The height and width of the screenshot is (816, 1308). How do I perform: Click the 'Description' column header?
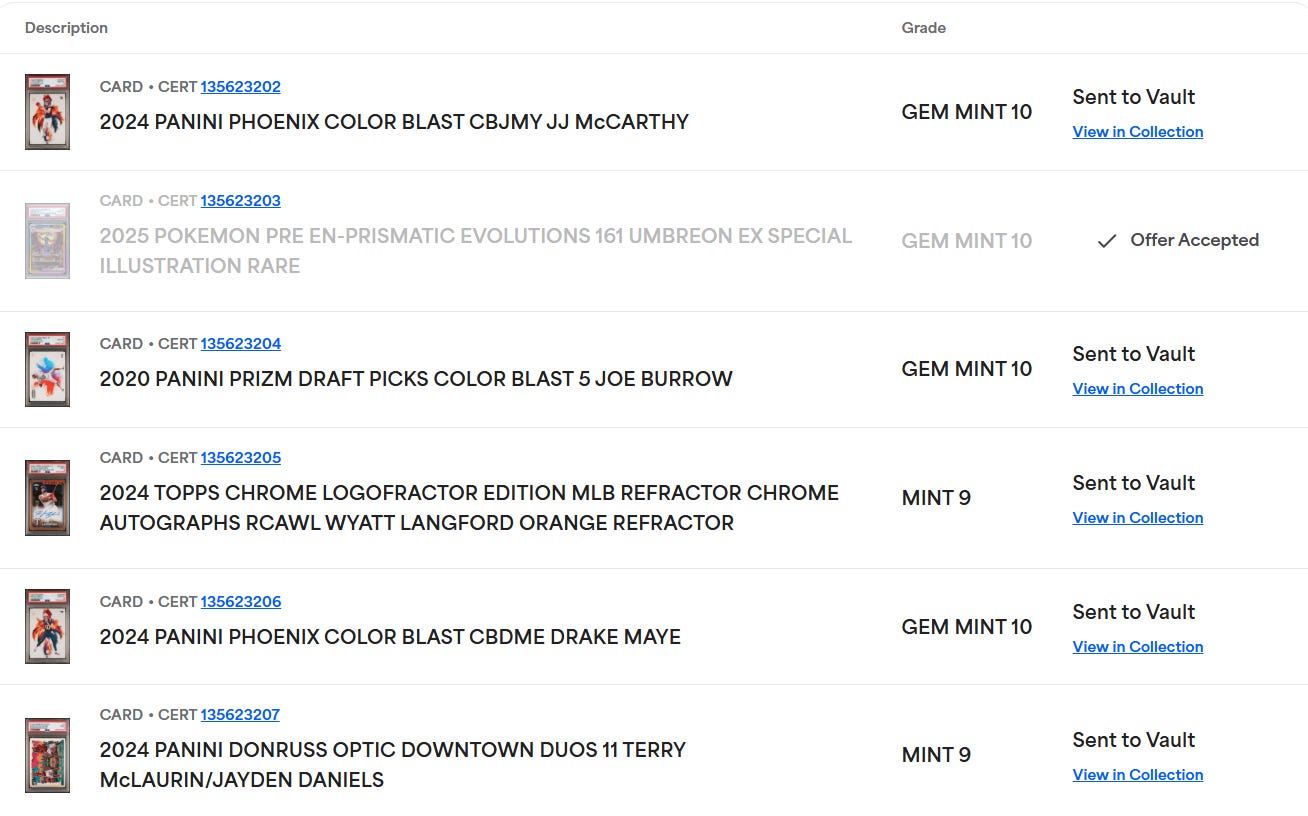66,28
